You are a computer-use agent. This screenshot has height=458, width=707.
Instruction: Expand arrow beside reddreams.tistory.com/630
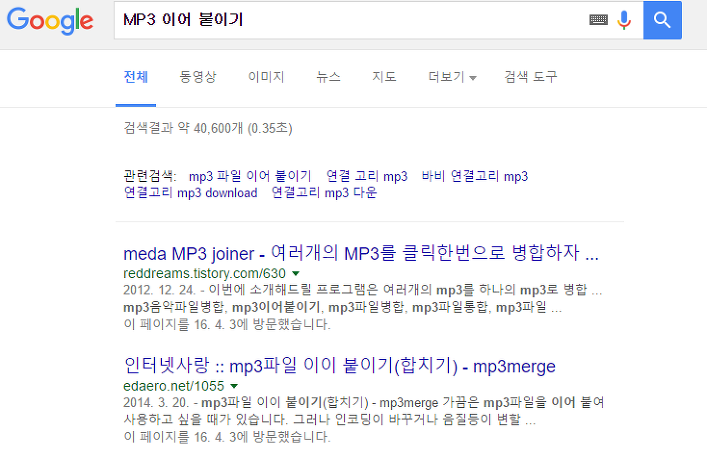(296, 273)
